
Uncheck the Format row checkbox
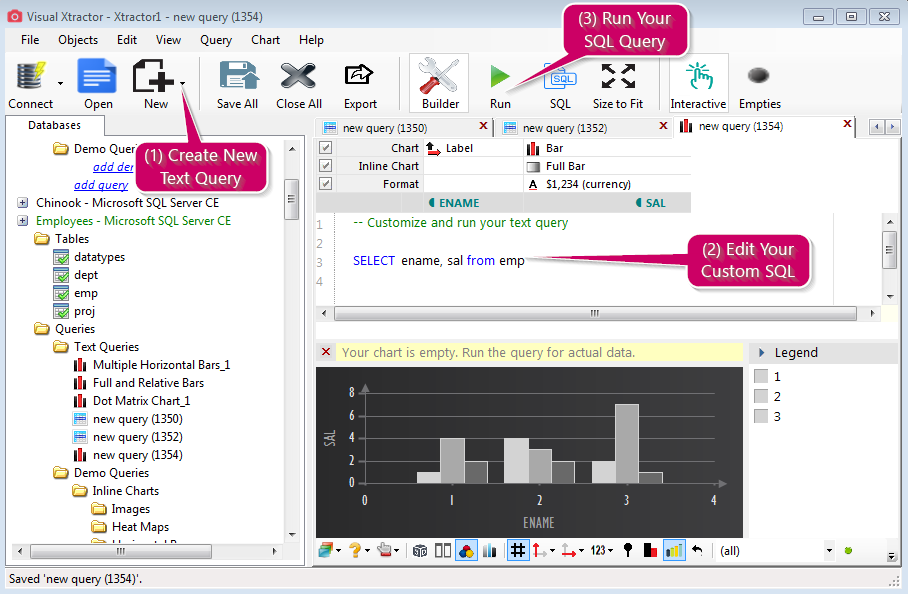point(325,183)
